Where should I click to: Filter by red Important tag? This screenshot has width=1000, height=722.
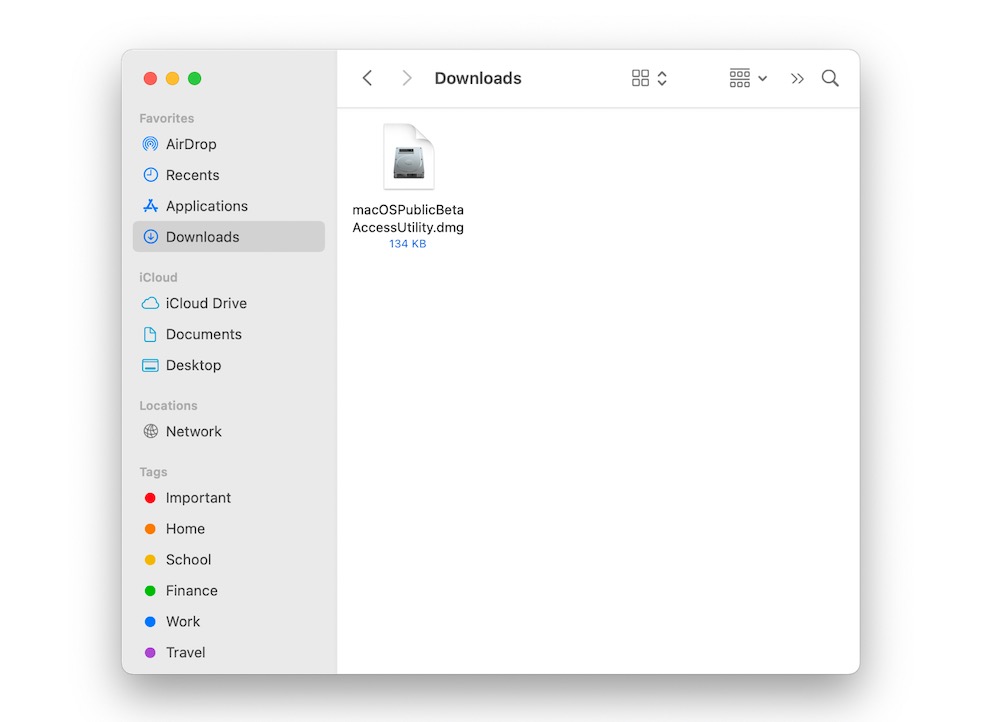(198, 498)
